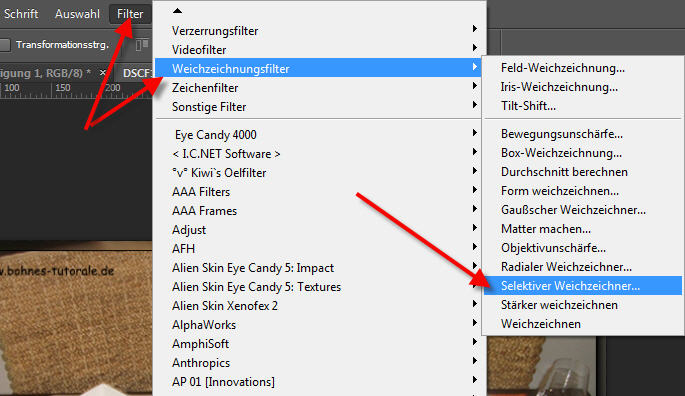Image resolution: width=685 pixels, height=396 pixels.
Task: Switch to the DSCF document tab
Action: (135, 73)
